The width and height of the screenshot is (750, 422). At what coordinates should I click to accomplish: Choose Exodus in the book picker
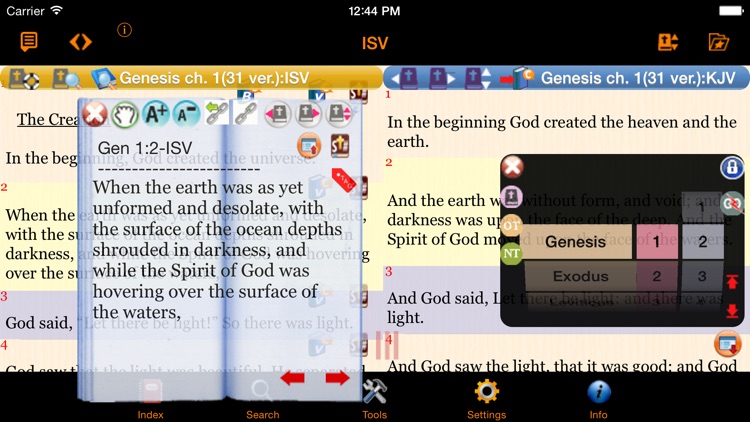[580, 276]
